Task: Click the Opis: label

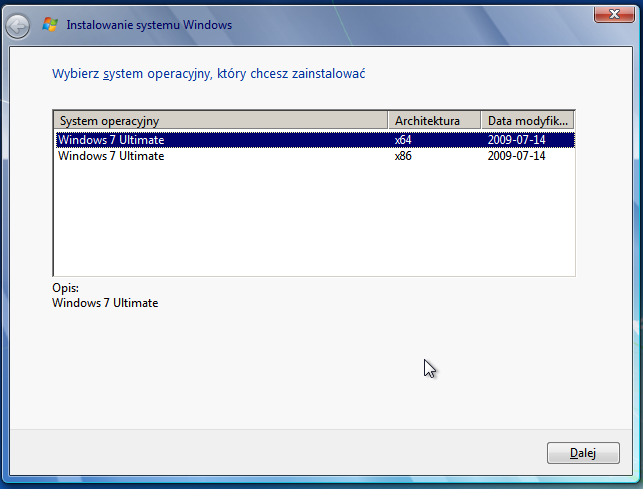Action: pyautogui.click(x=65, y=288)
